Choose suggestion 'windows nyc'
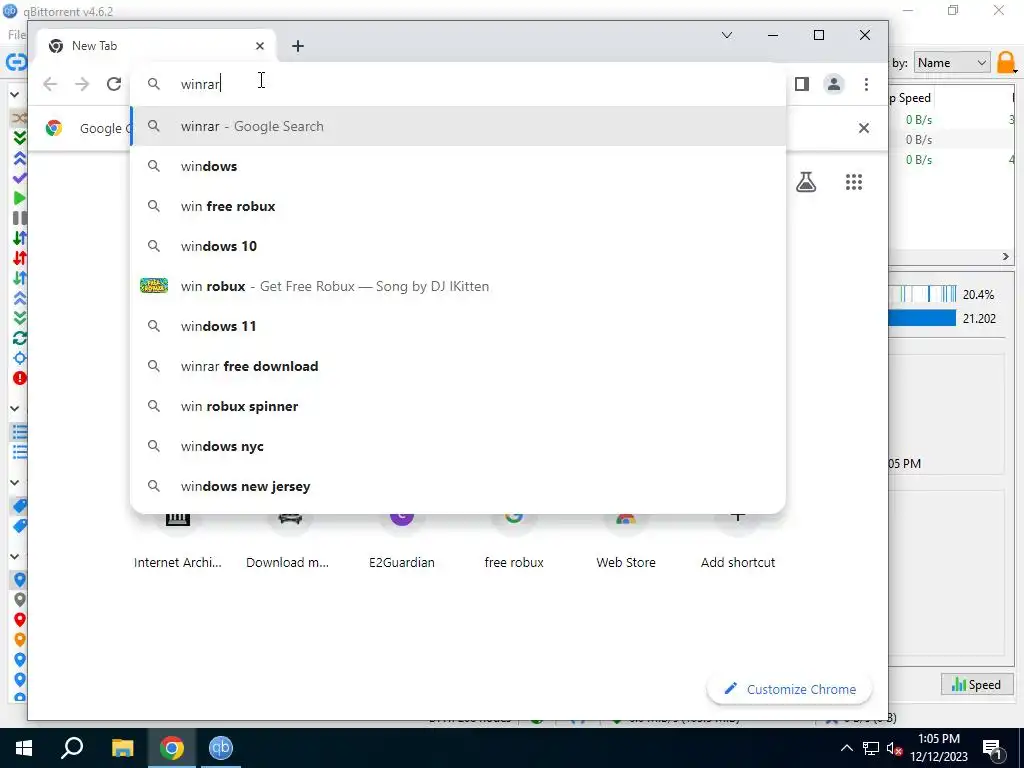The image size is (1024, 768). (458, 446)
